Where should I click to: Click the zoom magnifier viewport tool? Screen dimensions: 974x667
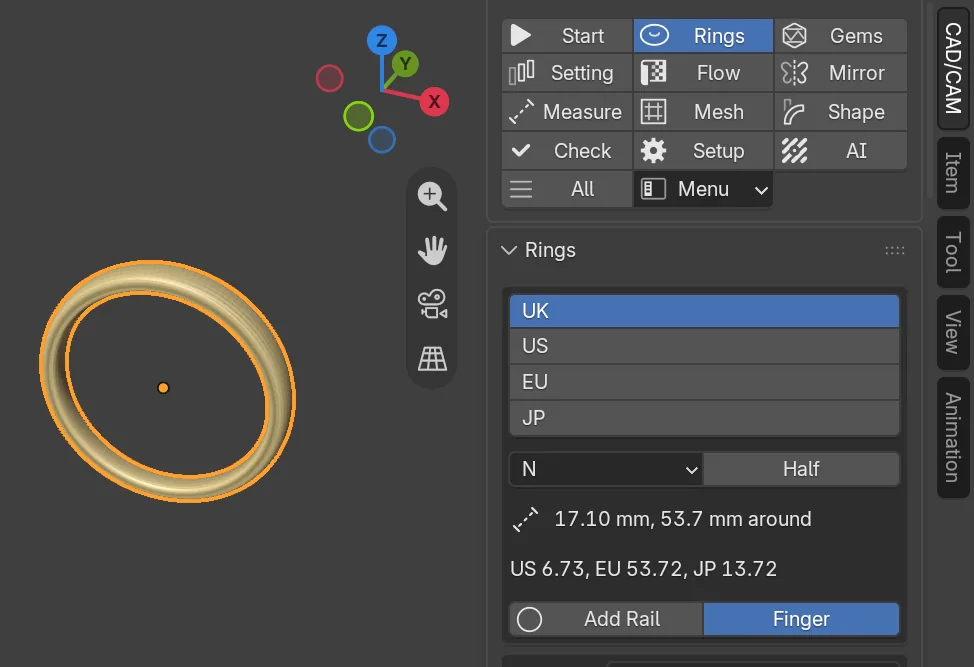pos(432,196)
